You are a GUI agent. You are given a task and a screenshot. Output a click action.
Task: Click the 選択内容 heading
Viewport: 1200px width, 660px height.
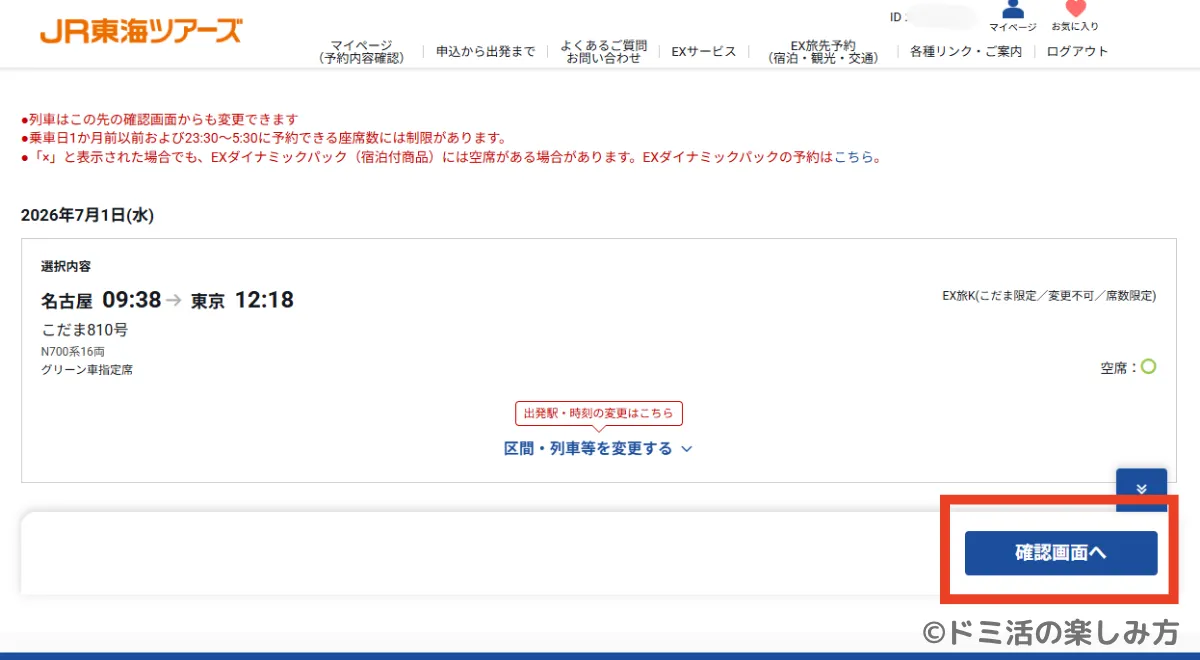66,266
